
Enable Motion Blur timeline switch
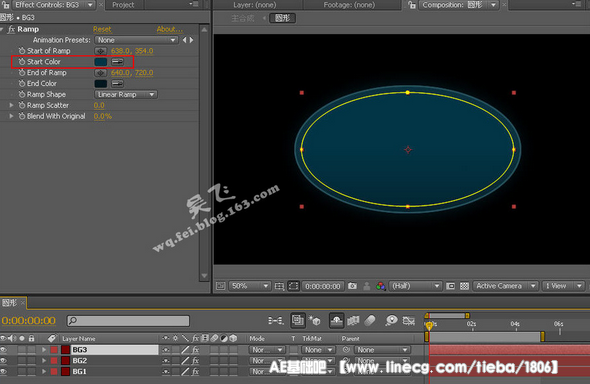pyautogui.click(x=370, y=320)
